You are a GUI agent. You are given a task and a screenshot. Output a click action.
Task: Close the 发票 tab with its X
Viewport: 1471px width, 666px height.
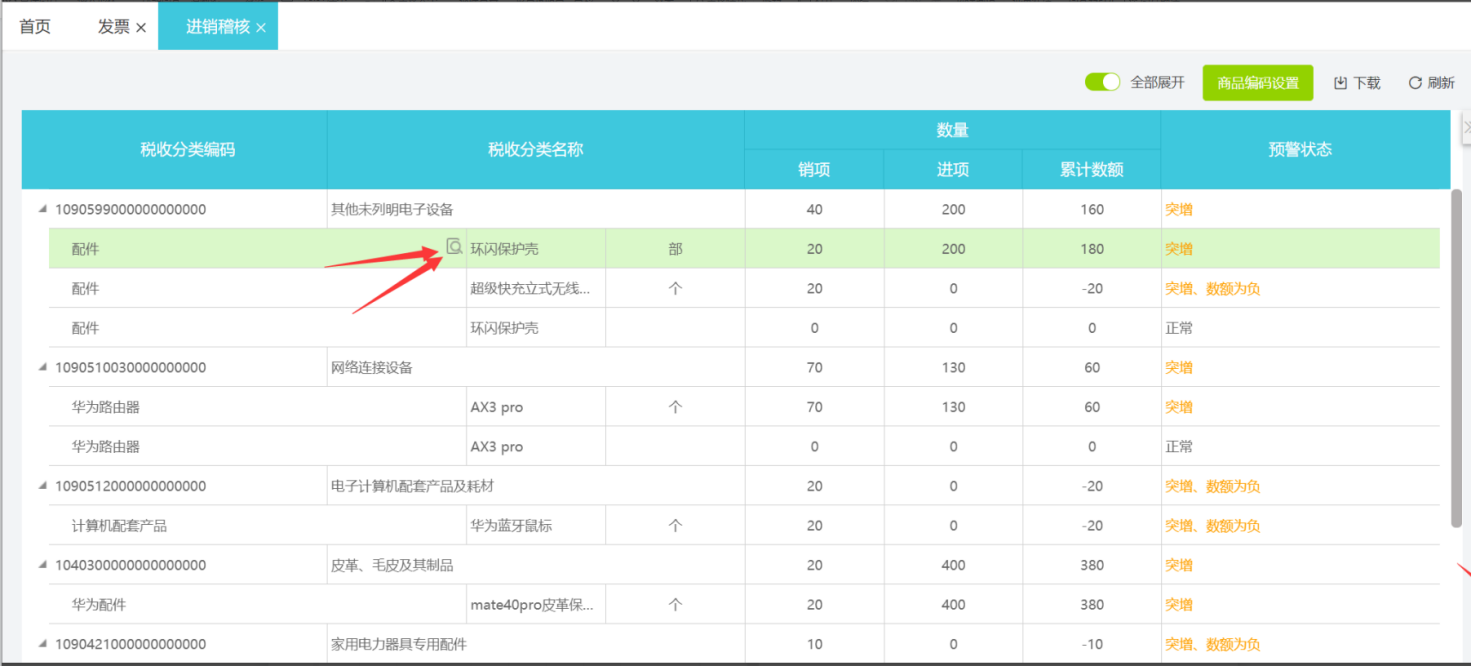[x=141, y=28]
